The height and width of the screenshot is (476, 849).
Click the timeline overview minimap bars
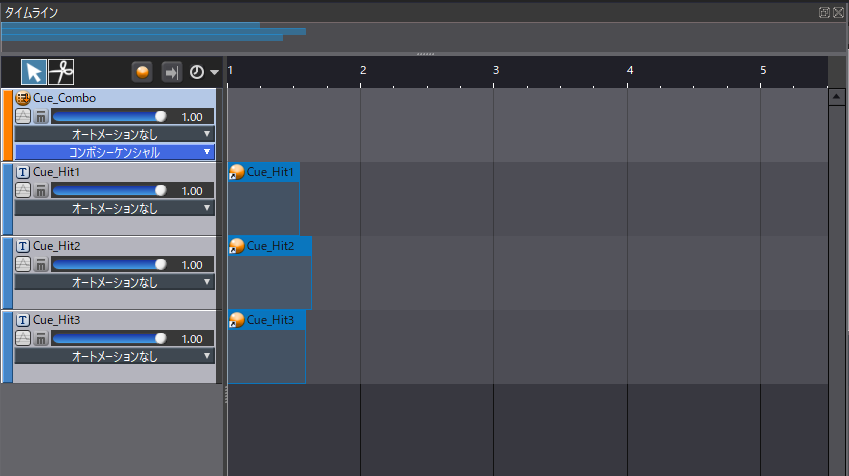click(154, 32)
